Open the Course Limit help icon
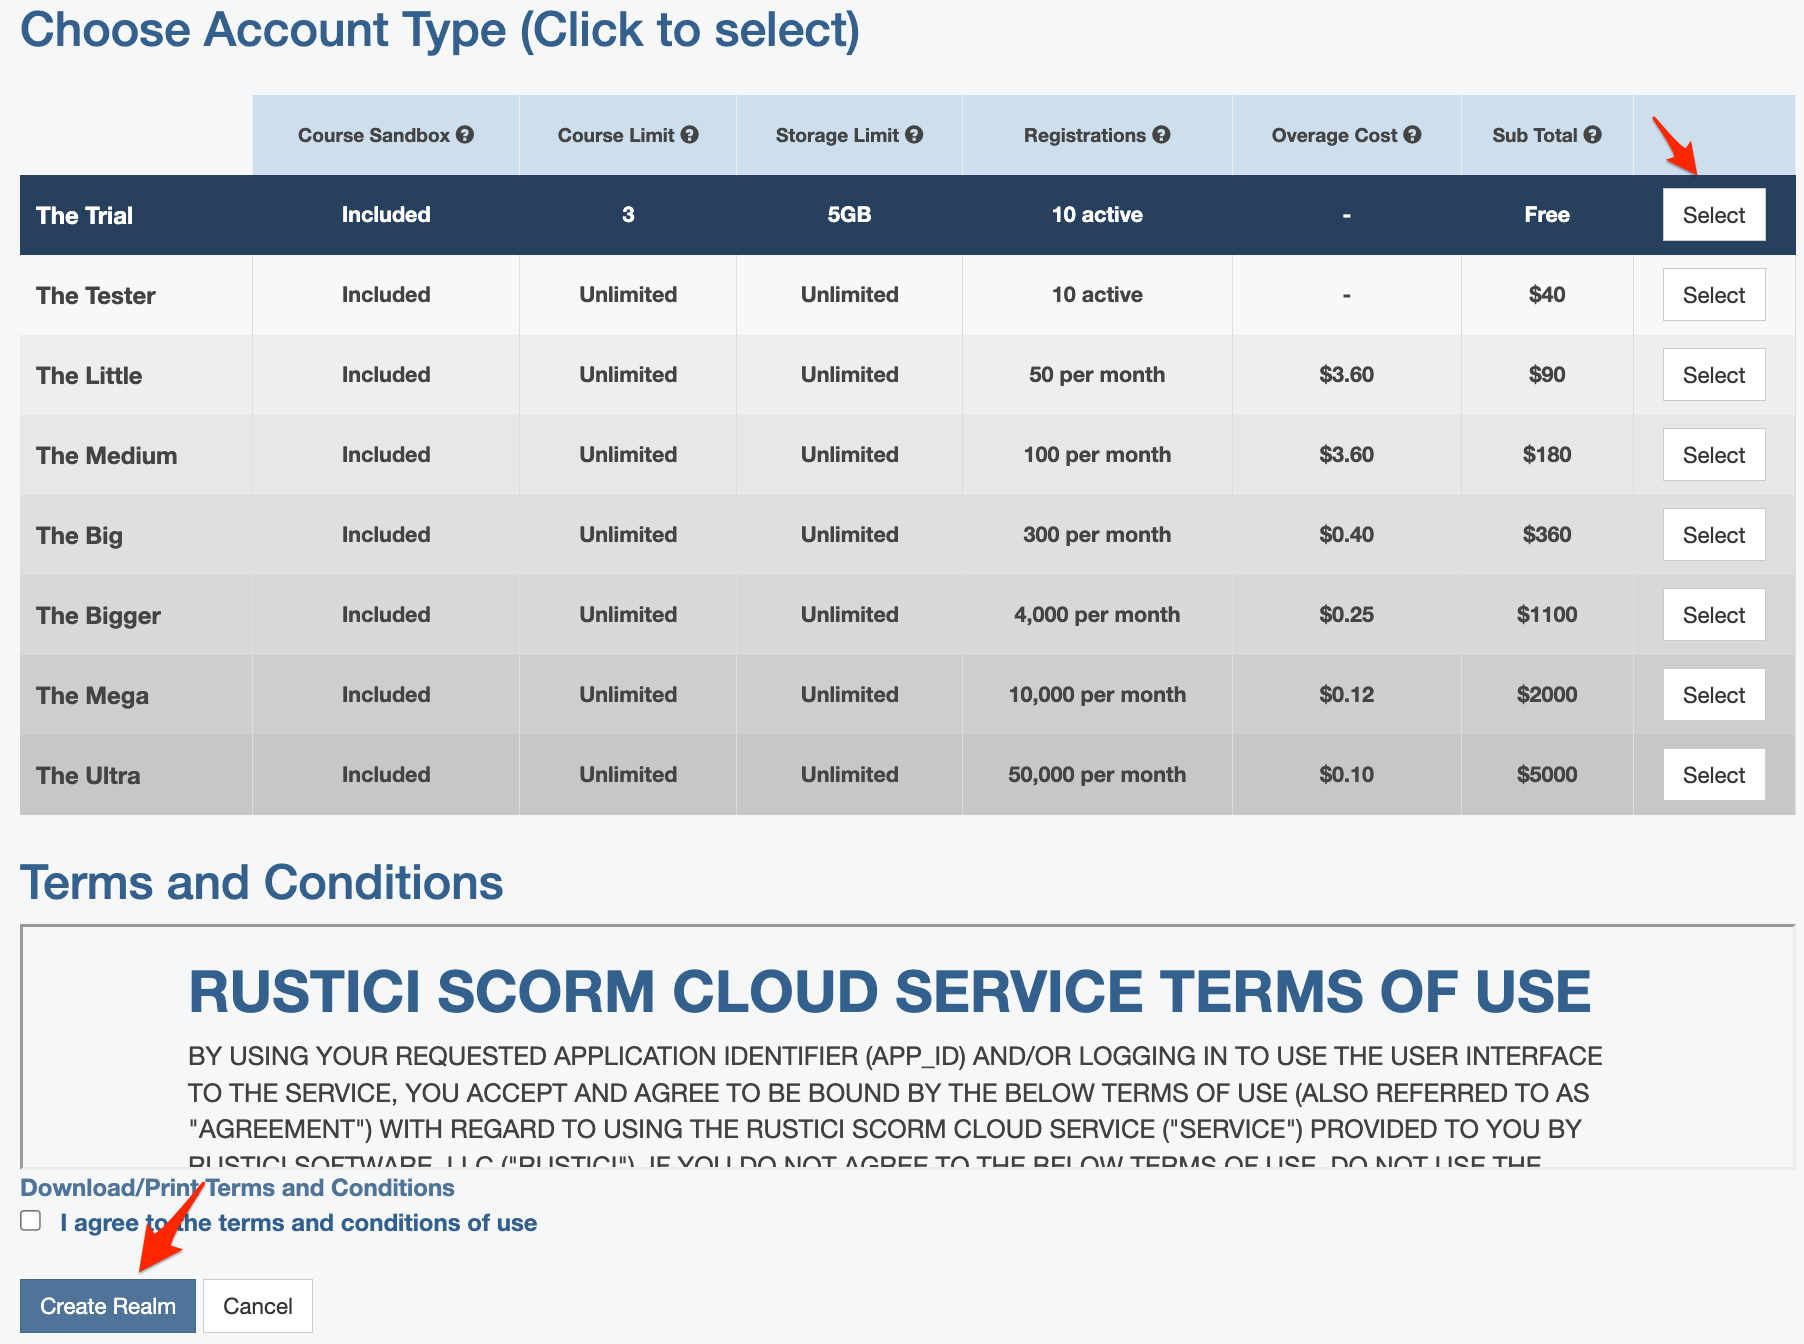1804x1344 pixels. point(690,135)
